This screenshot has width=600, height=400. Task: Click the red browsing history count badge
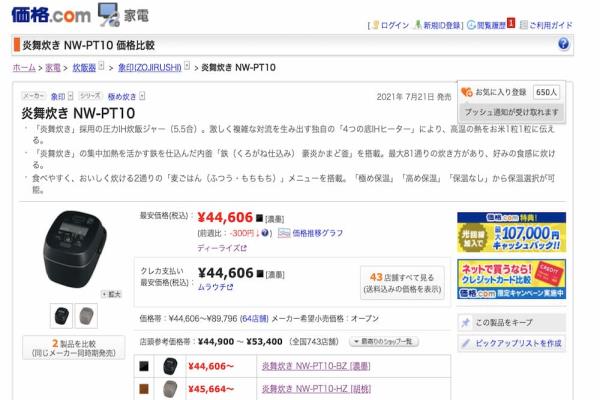(x=511, y=23)
